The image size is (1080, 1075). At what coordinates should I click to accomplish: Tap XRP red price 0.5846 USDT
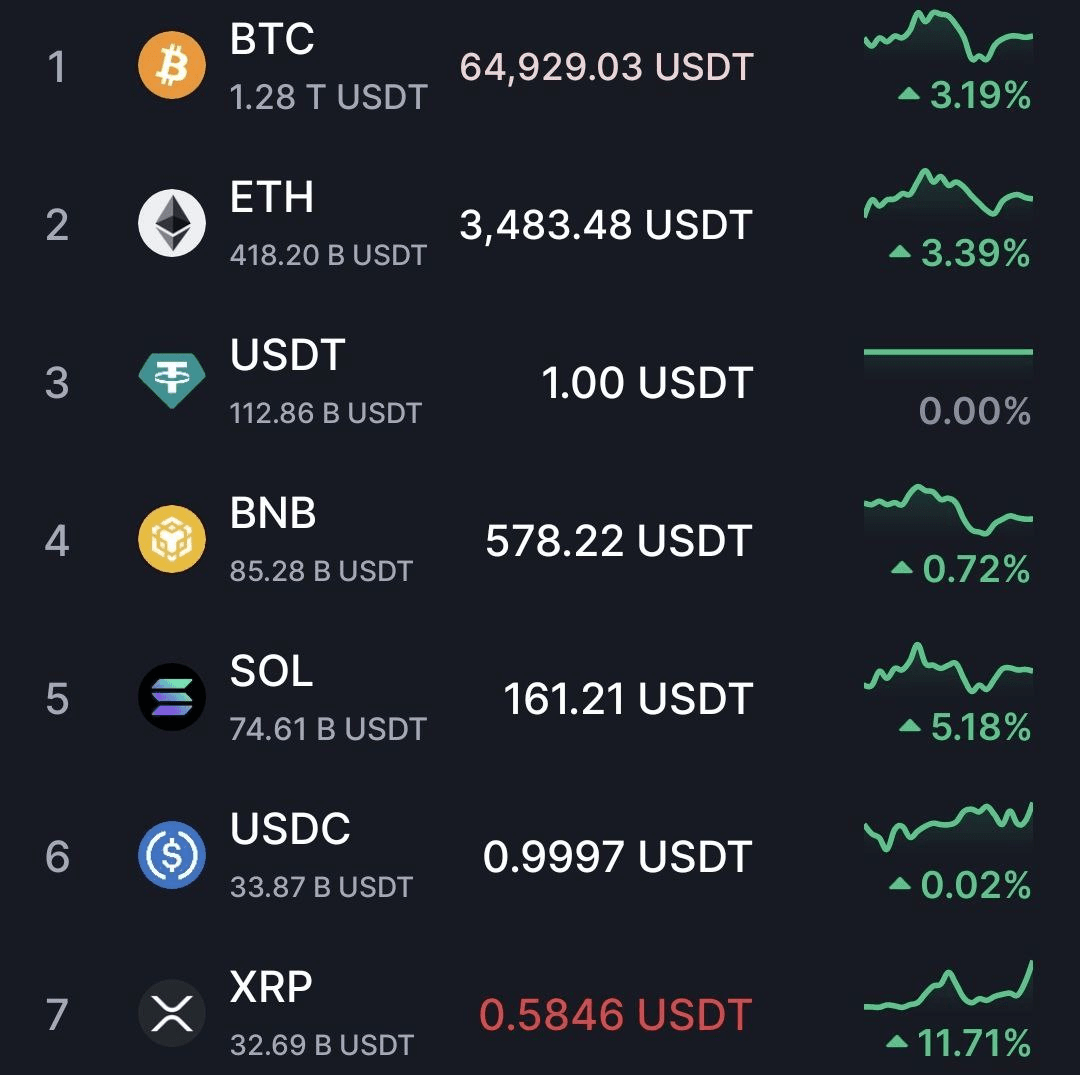(615, 1014)
